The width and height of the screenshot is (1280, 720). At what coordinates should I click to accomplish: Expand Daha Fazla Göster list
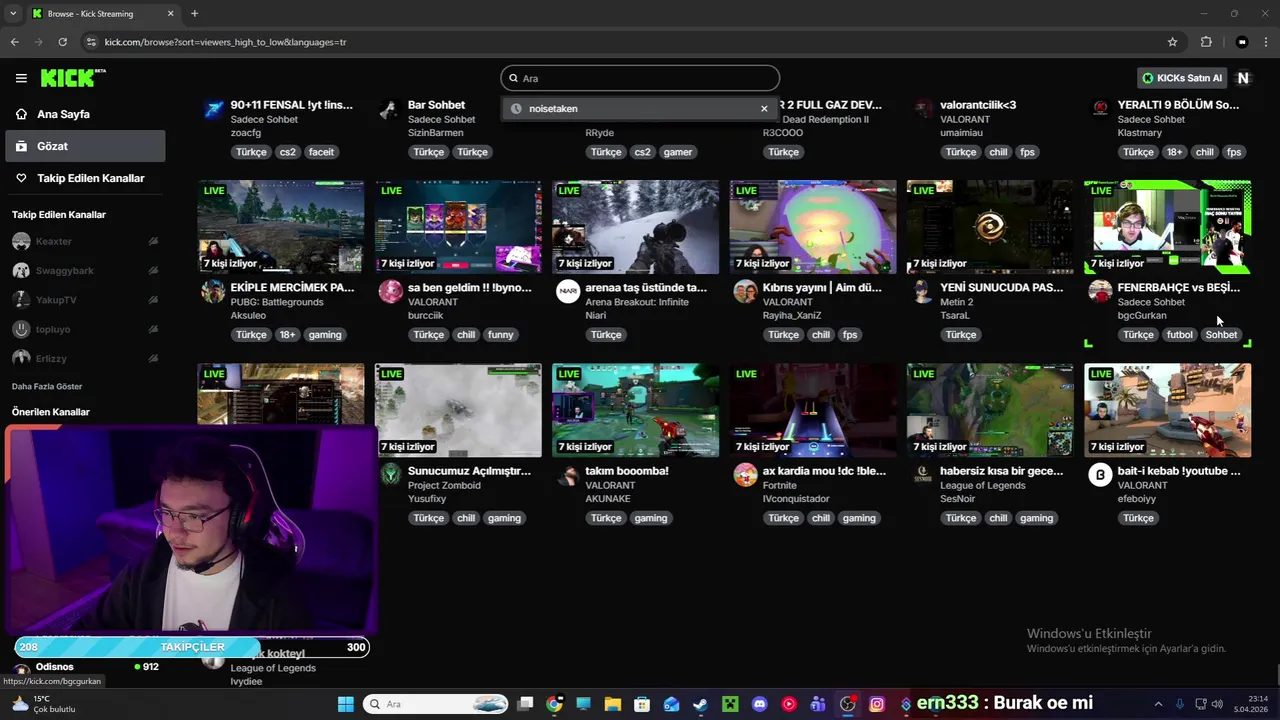[x=47, y=386]
